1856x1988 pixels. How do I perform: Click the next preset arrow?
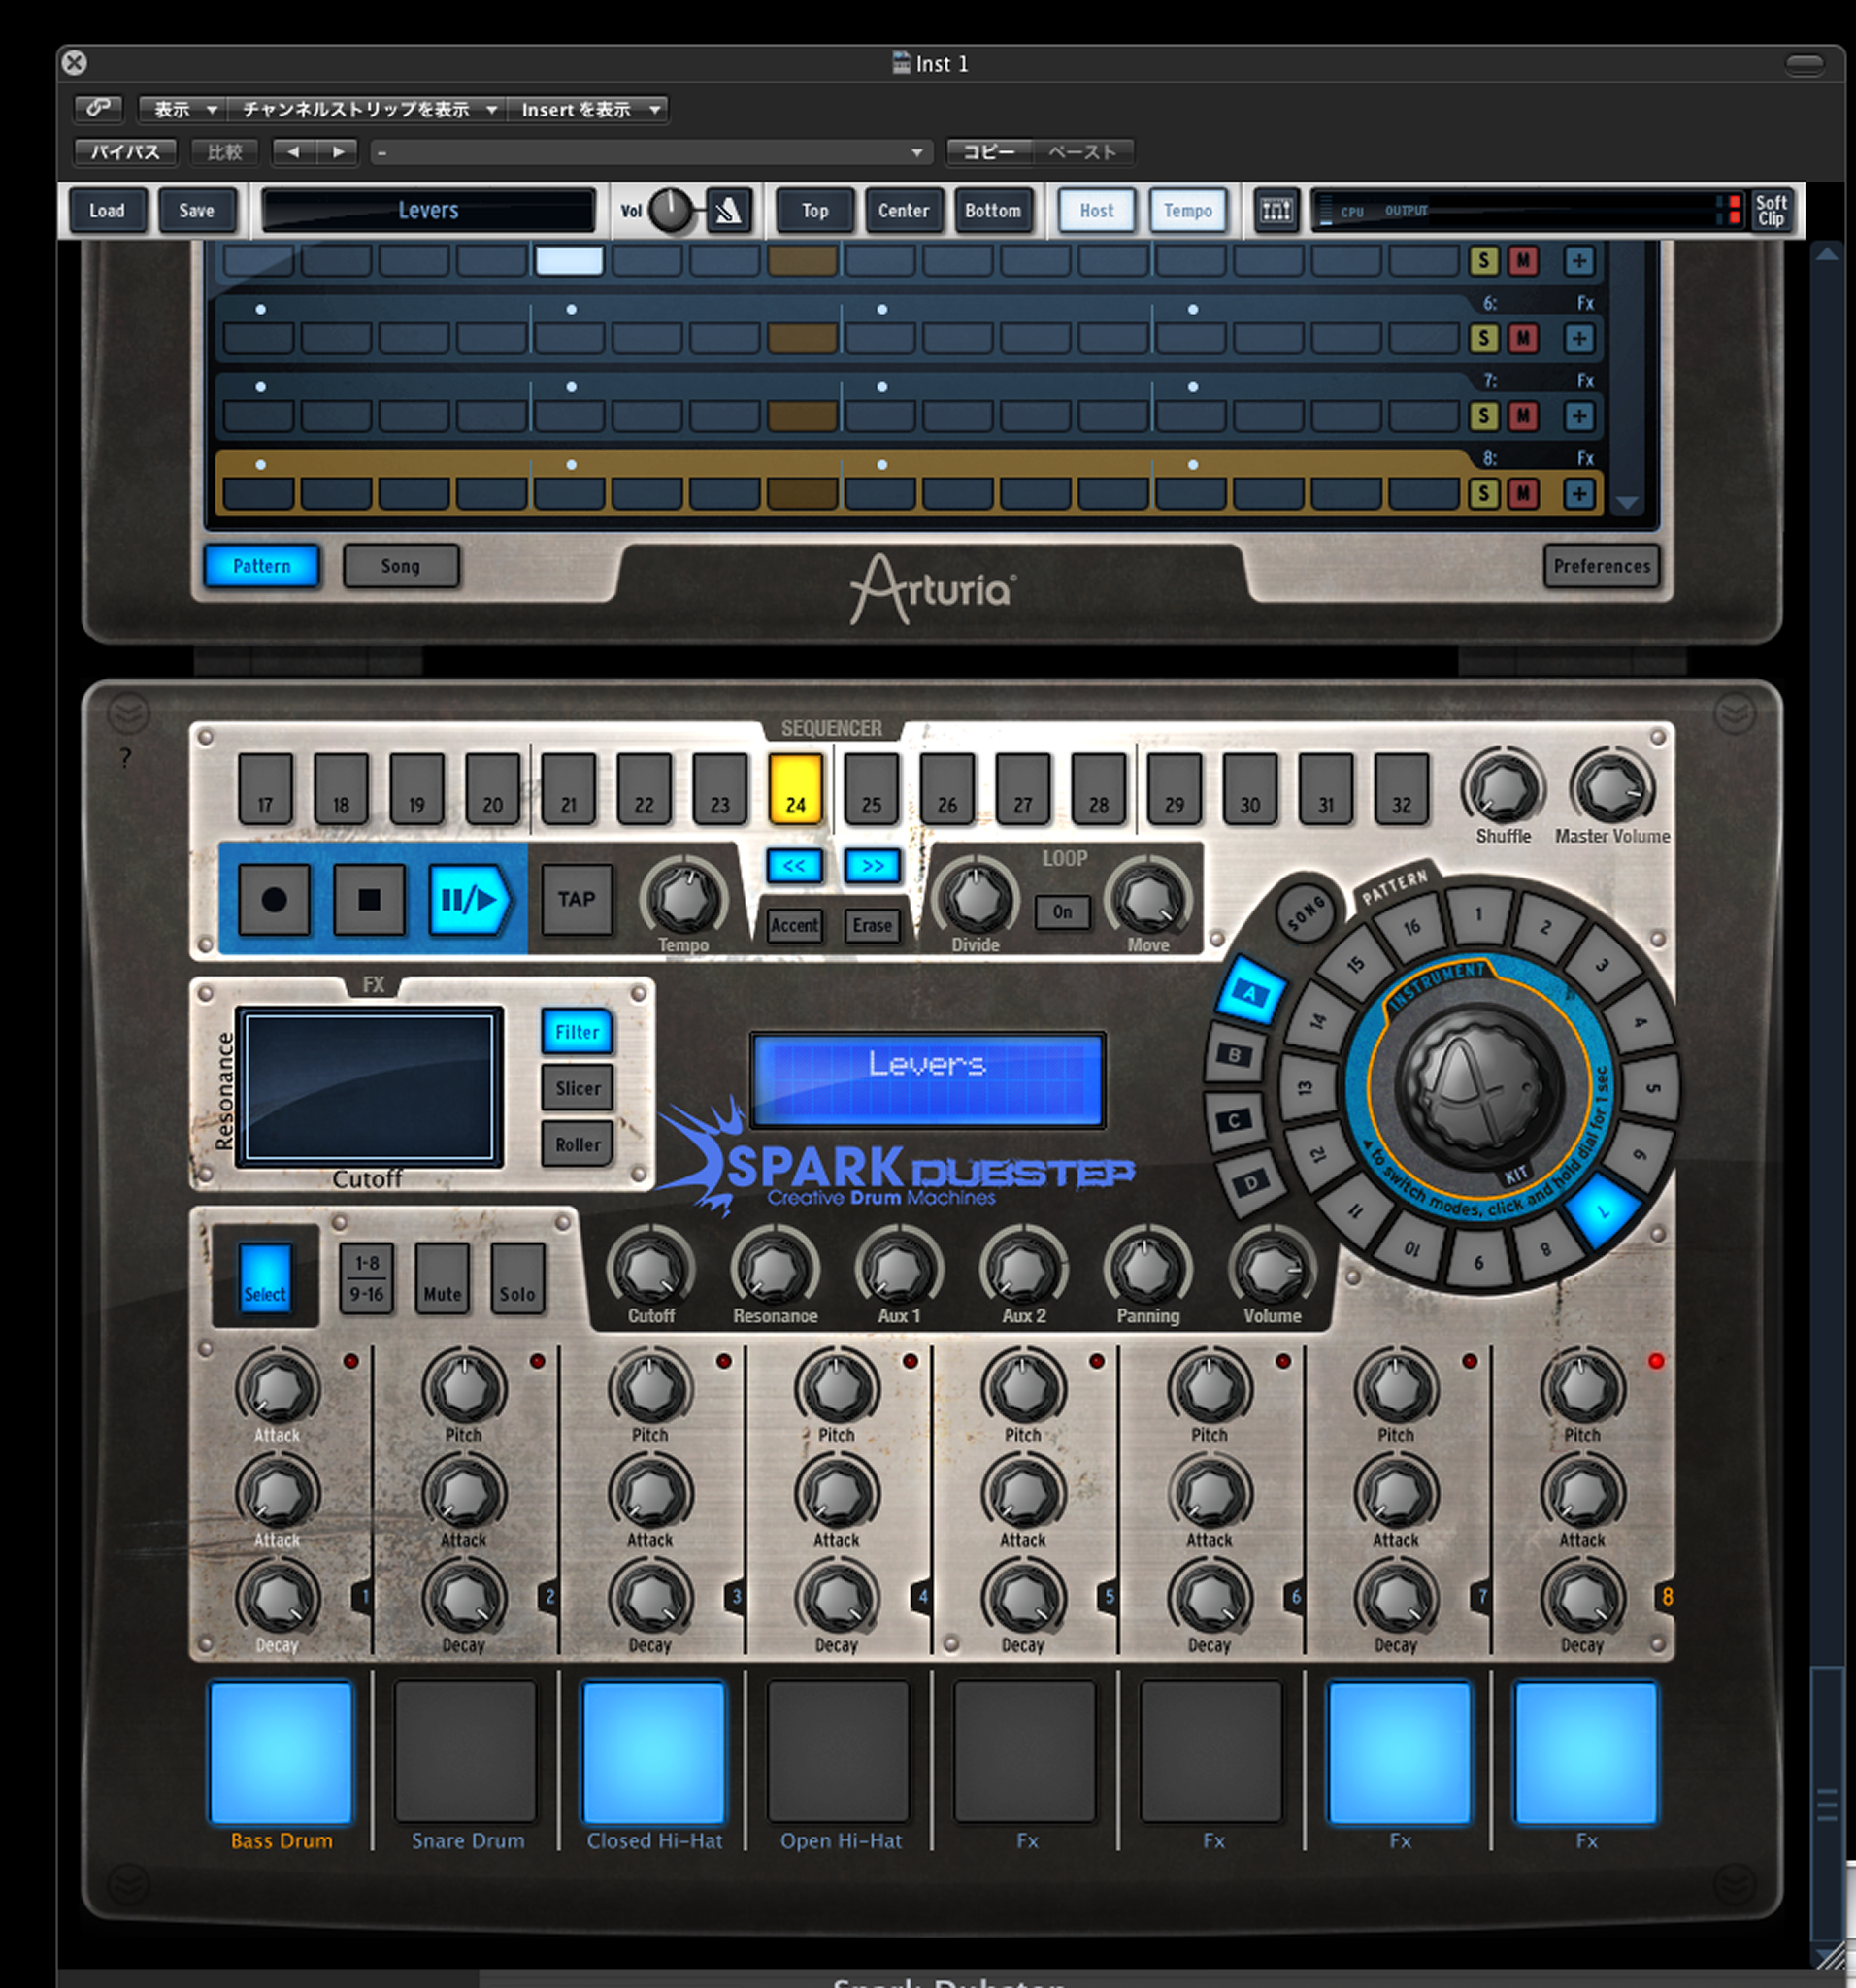pos(338,152)
